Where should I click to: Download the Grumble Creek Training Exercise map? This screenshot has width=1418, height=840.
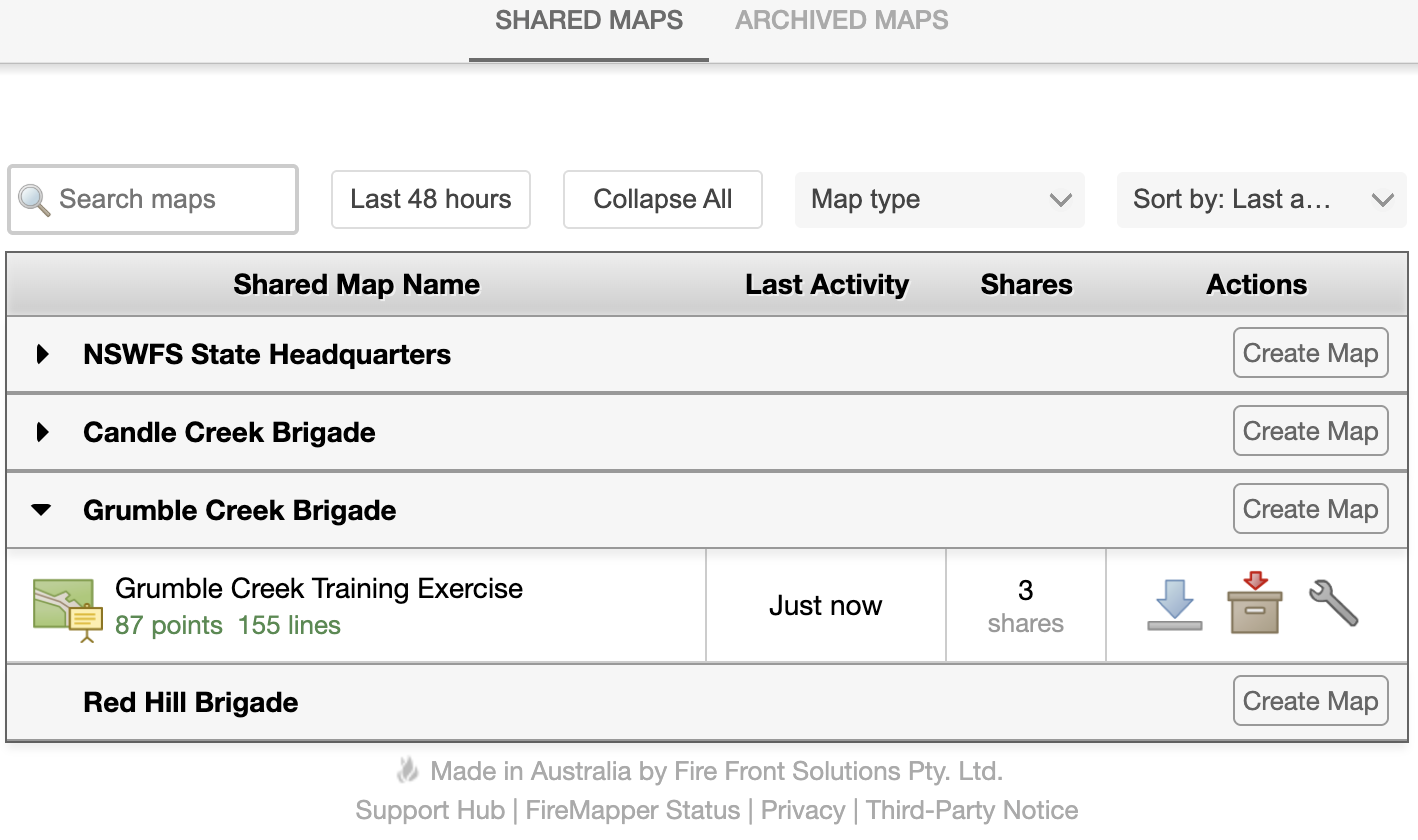pos(1174,604)
